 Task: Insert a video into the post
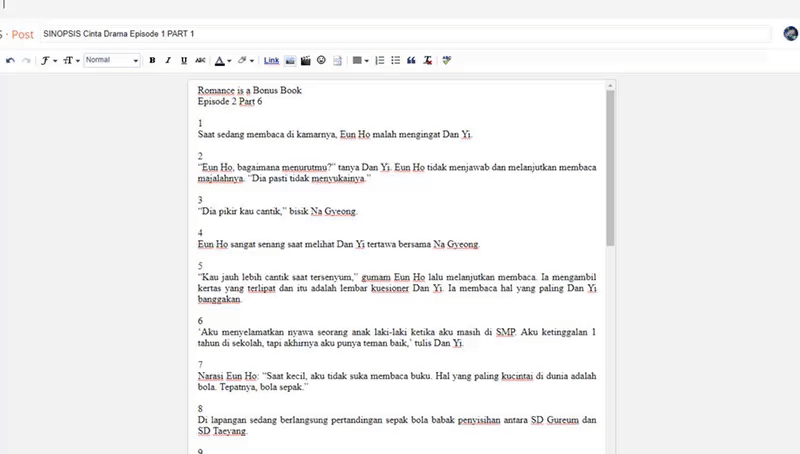pos(306,60)
